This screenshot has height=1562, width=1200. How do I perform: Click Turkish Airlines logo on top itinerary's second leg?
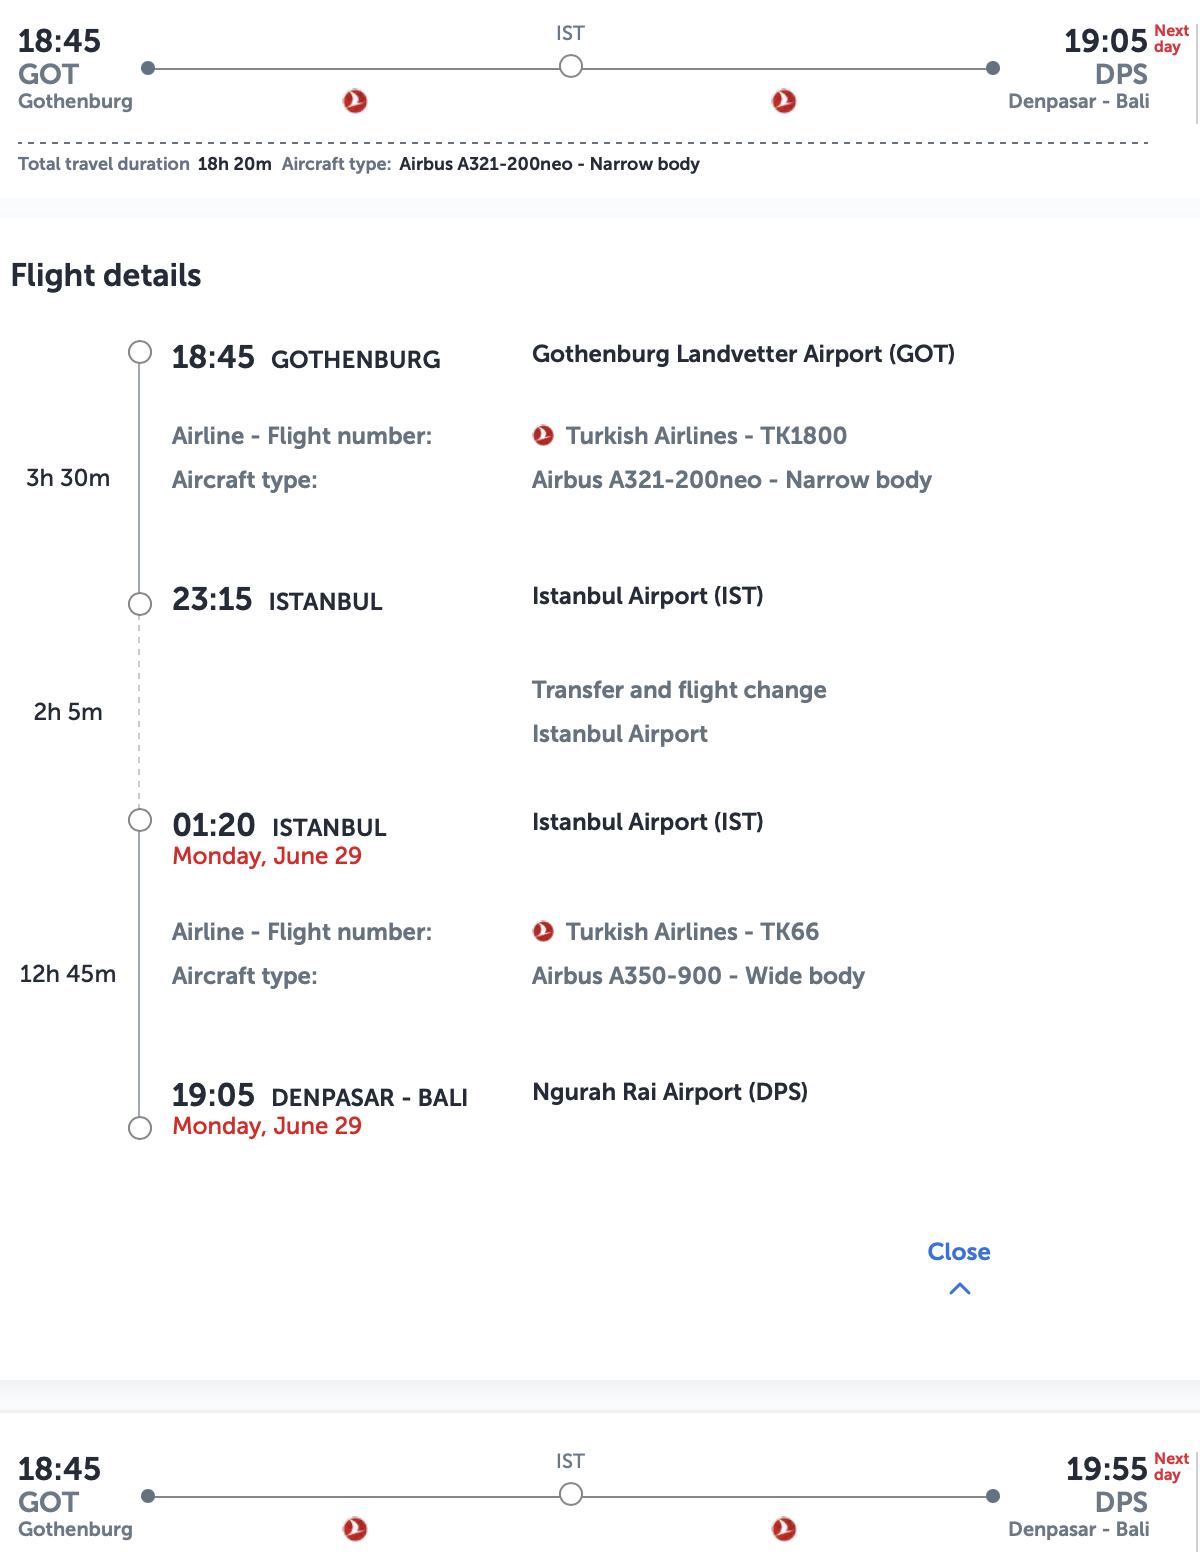point(784,101)
